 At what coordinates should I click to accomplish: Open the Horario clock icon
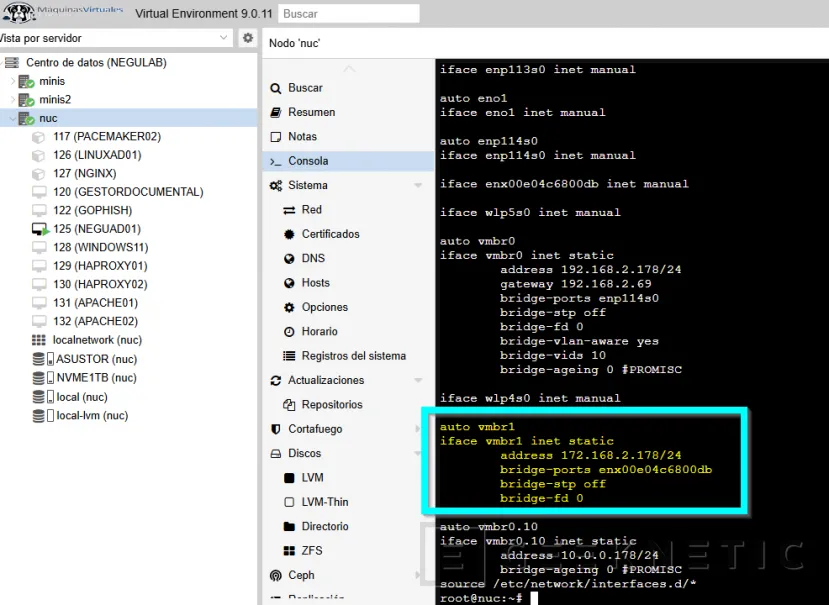coord(292,331)
